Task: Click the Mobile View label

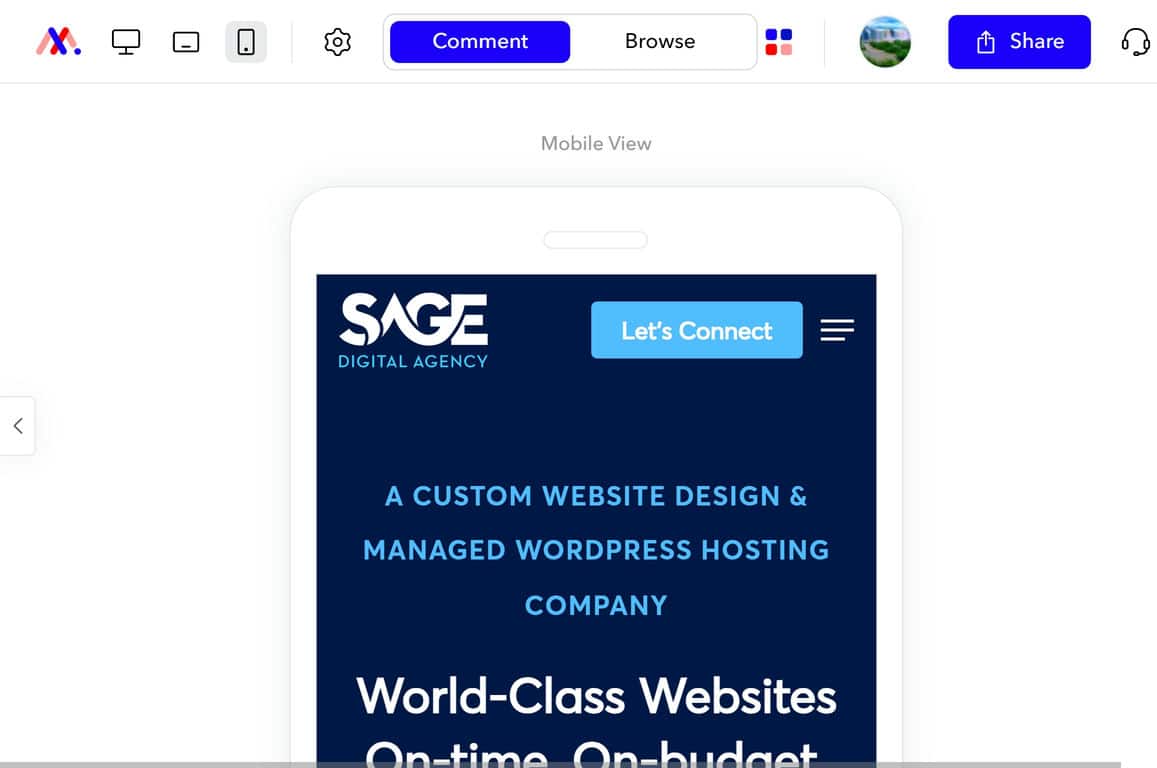Action: (596, 143)
